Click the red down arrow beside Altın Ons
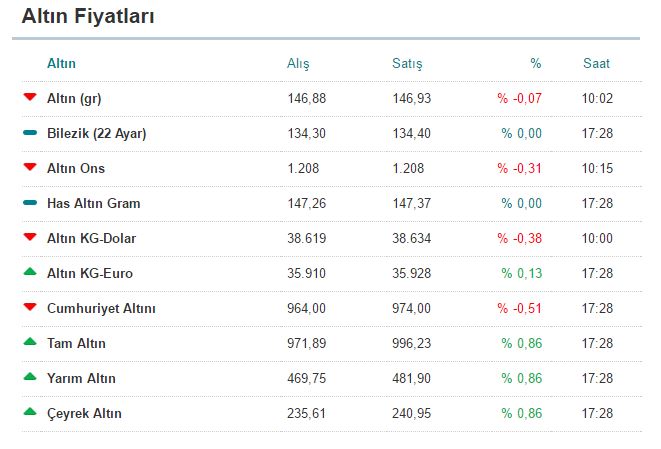Image resolution: width=661 pixels, height=449 pixels. pos(29,167)
